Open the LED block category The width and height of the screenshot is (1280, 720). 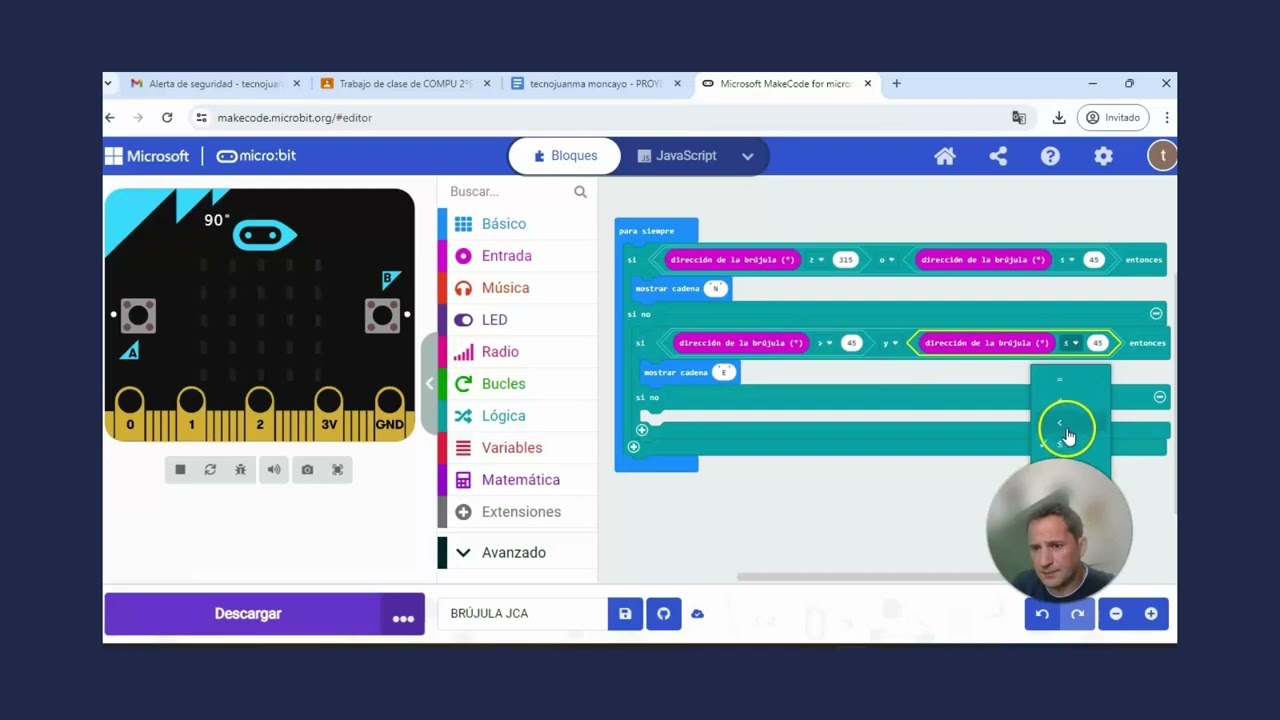point(517,320)
